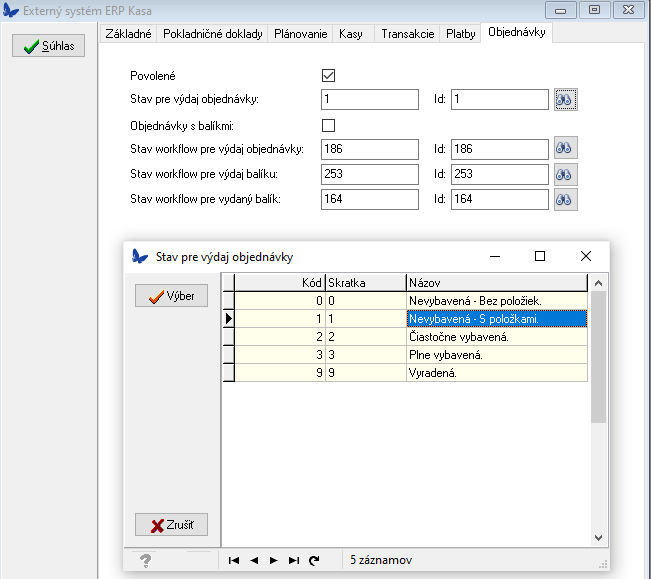Confirm selection with Výber button
Viewport: 651px width, 579px height.
(x=172, y=296)
